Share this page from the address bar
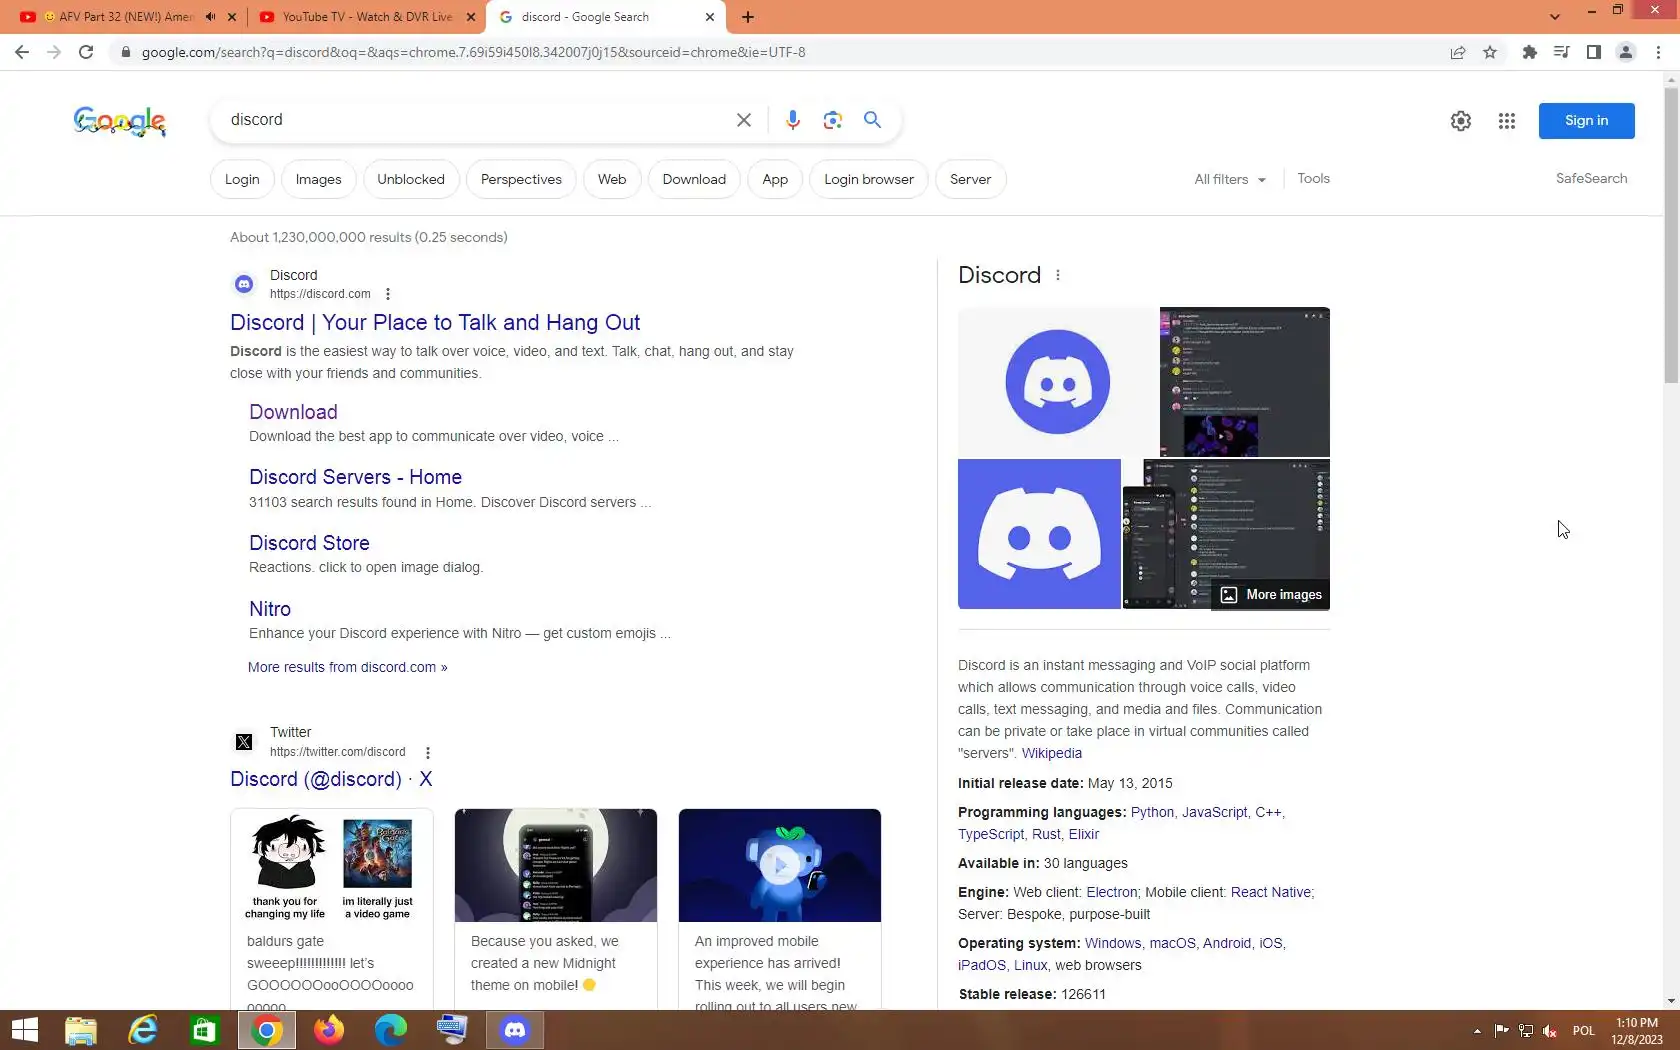1680x1050 pixels. (x=1458, y=52)
